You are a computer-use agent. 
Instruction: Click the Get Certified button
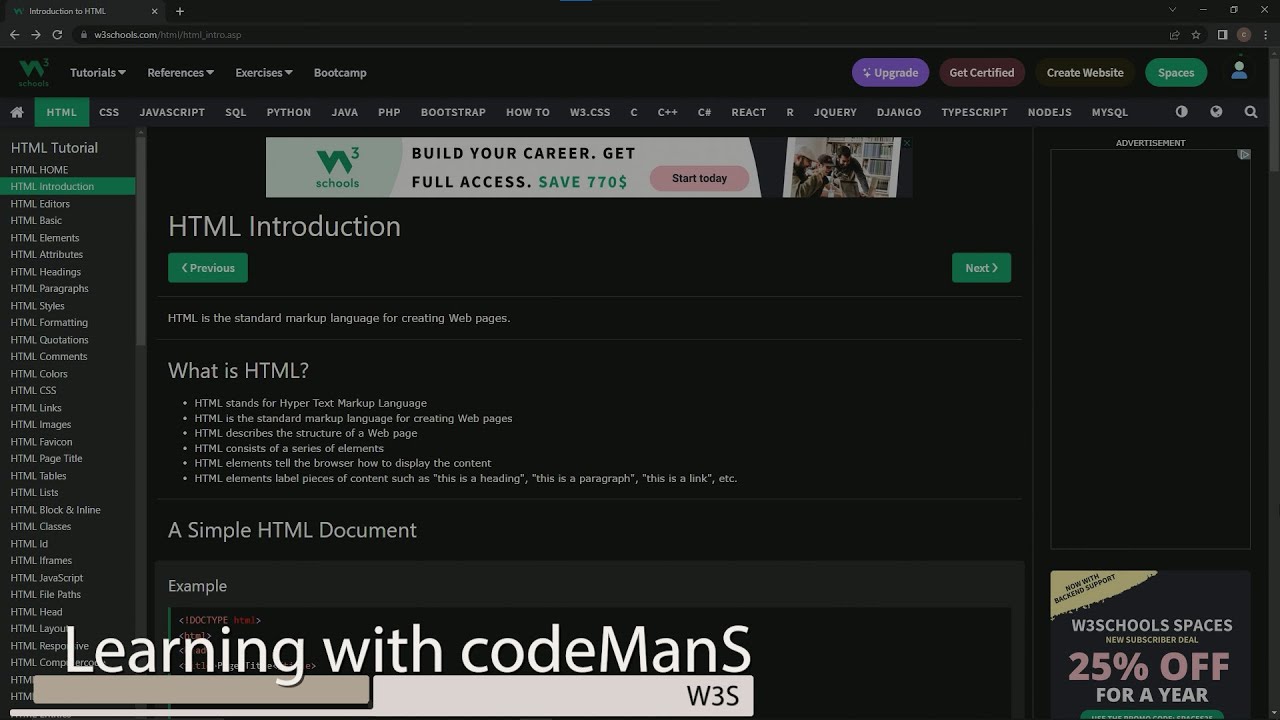pos(982,73)
